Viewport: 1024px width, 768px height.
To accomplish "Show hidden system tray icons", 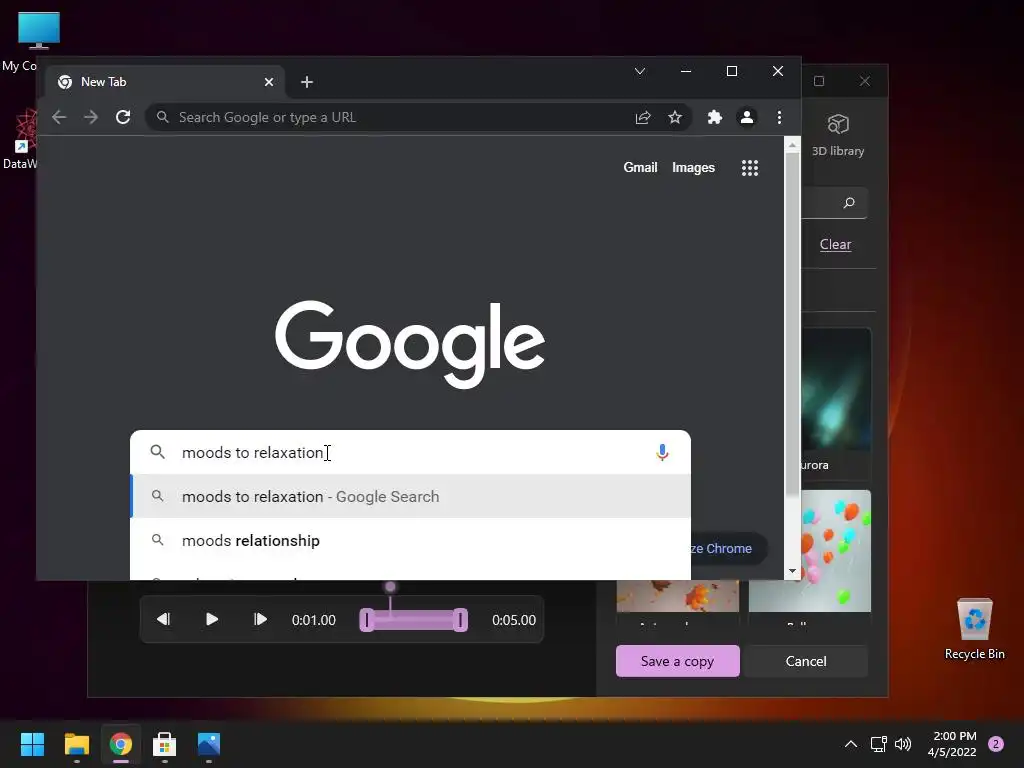I will pos(850,744).
